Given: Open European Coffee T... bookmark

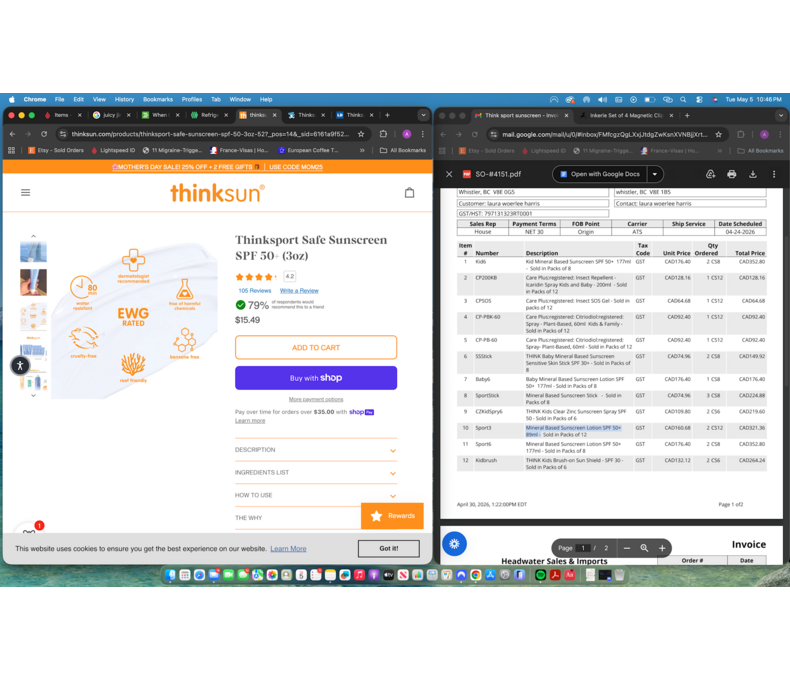Looking at the screenshot, I should tap(308, 150).
